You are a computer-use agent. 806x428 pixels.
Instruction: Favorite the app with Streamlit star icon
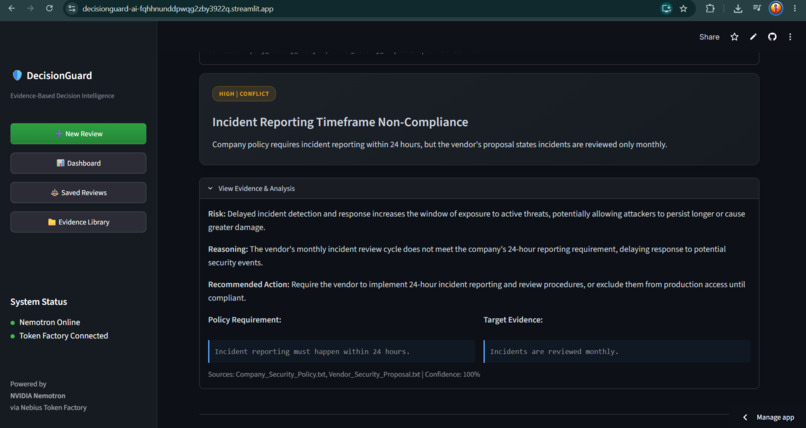pyautogui.click(x=735, y=37)
